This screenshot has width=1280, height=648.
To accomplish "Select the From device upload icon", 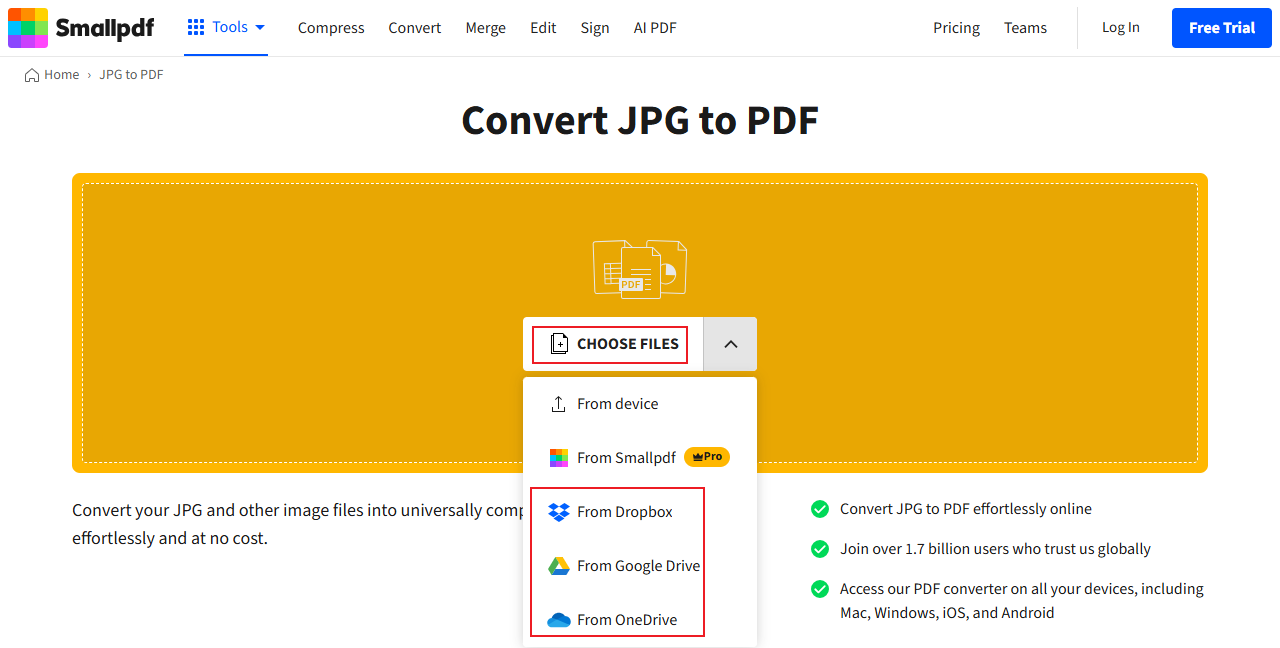I will click(557, 403).
